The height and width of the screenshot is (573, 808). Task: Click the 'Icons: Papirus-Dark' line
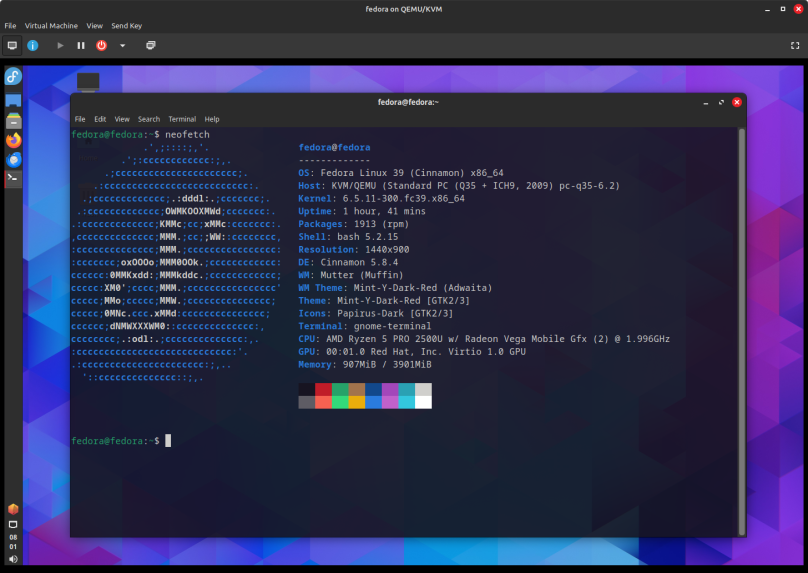coord(376,313)
